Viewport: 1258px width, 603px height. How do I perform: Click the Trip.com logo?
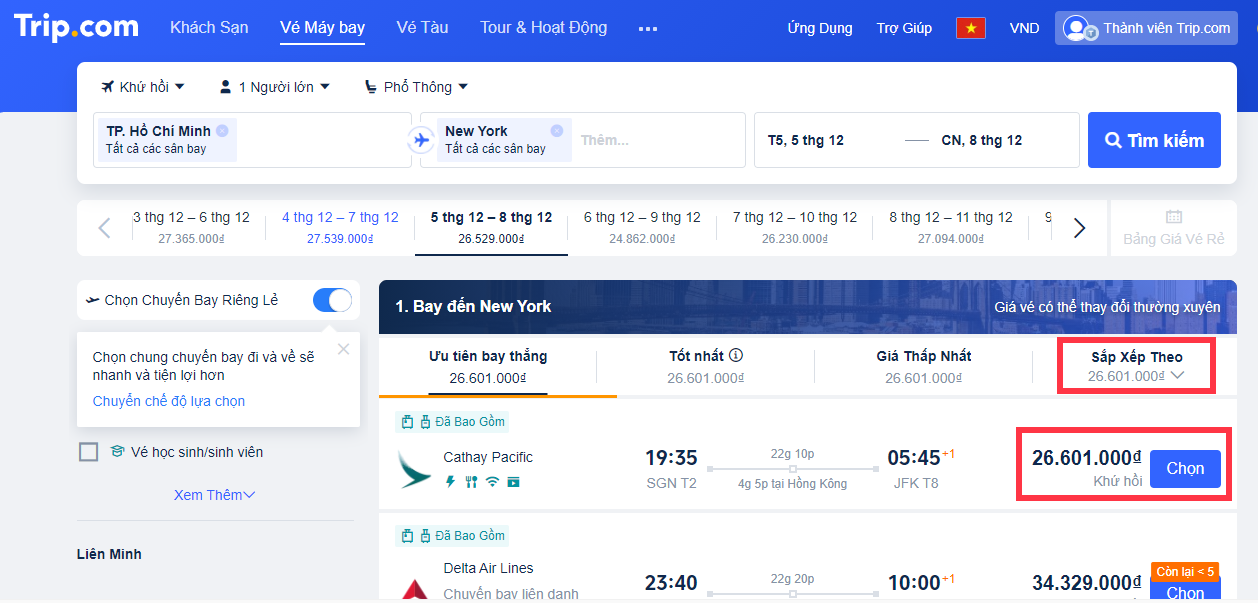coord(76,27)
